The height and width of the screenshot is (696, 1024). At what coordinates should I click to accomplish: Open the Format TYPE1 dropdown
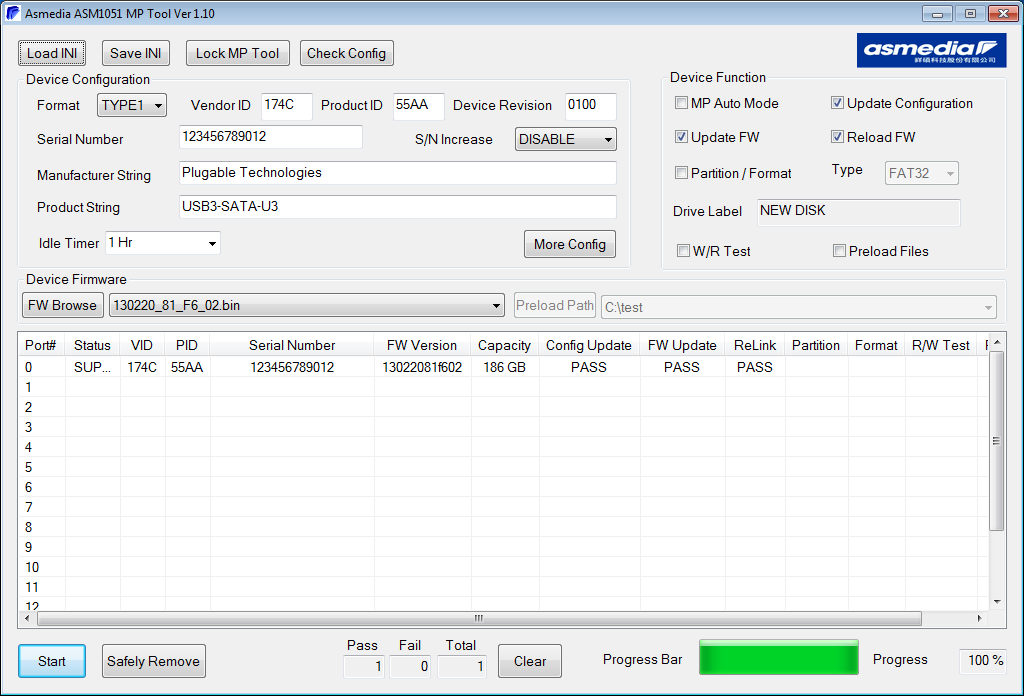[158, 104]
